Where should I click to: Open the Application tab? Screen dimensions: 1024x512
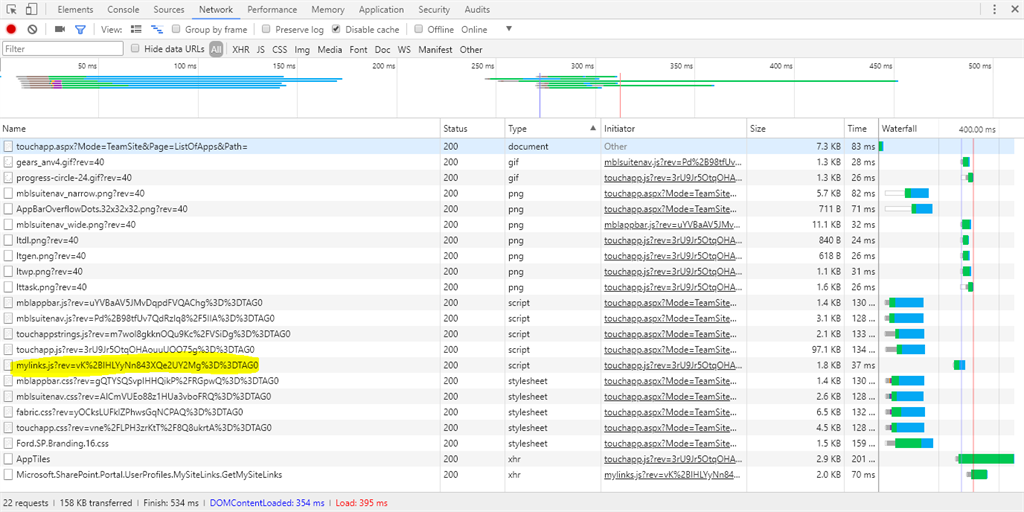tap(381, 10)
